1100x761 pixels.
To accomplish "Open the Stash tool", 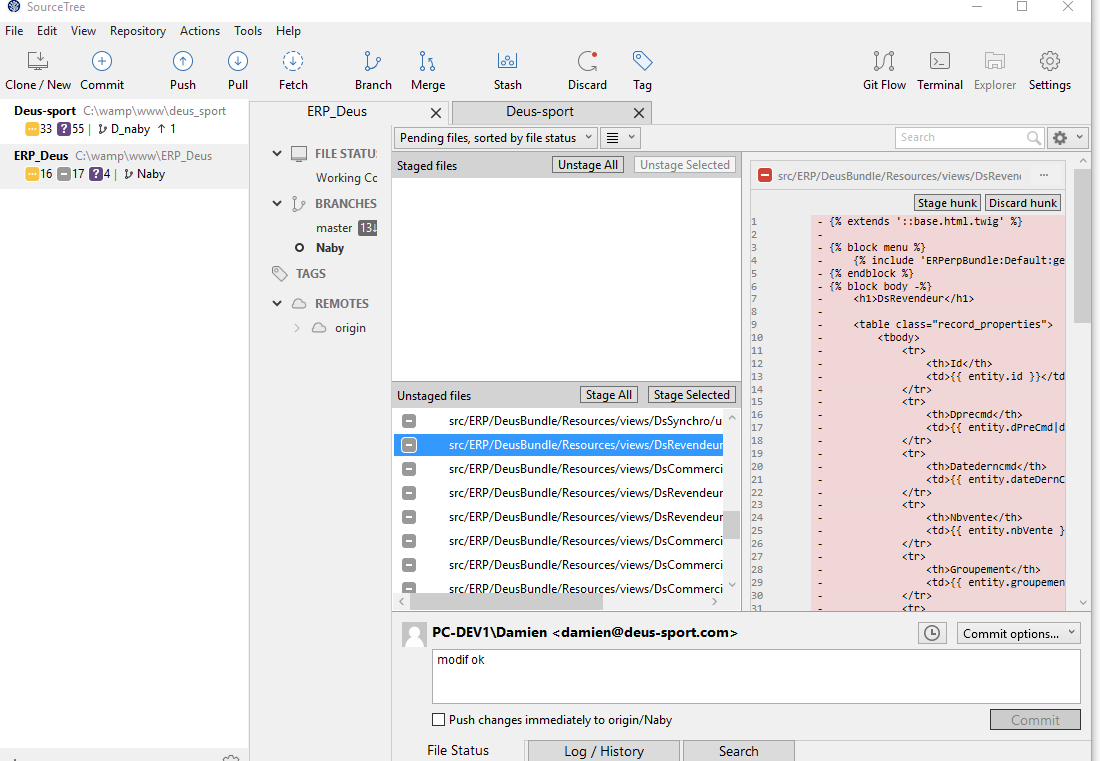I will 507,62.
